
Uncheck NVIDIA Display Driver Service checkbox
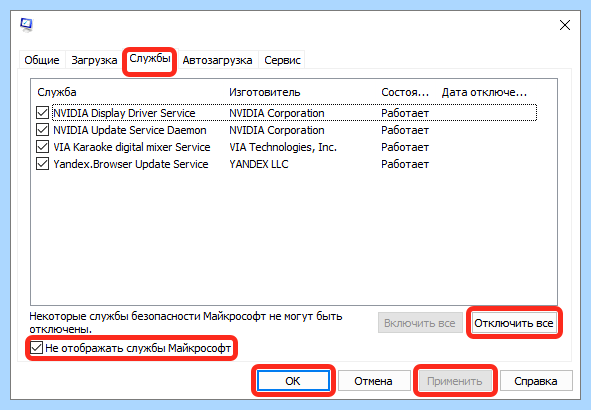(x=42, y=113)
